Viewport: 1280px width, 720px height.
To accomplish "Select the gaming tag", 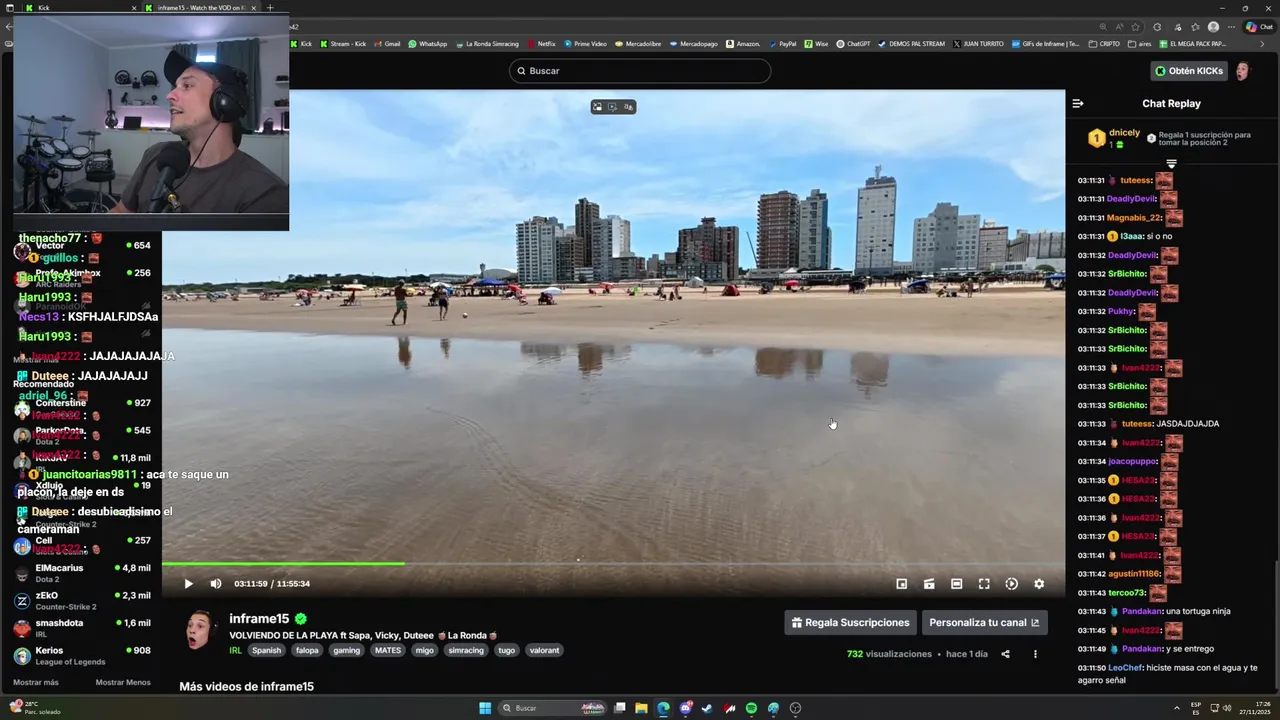I will (346, 650).
